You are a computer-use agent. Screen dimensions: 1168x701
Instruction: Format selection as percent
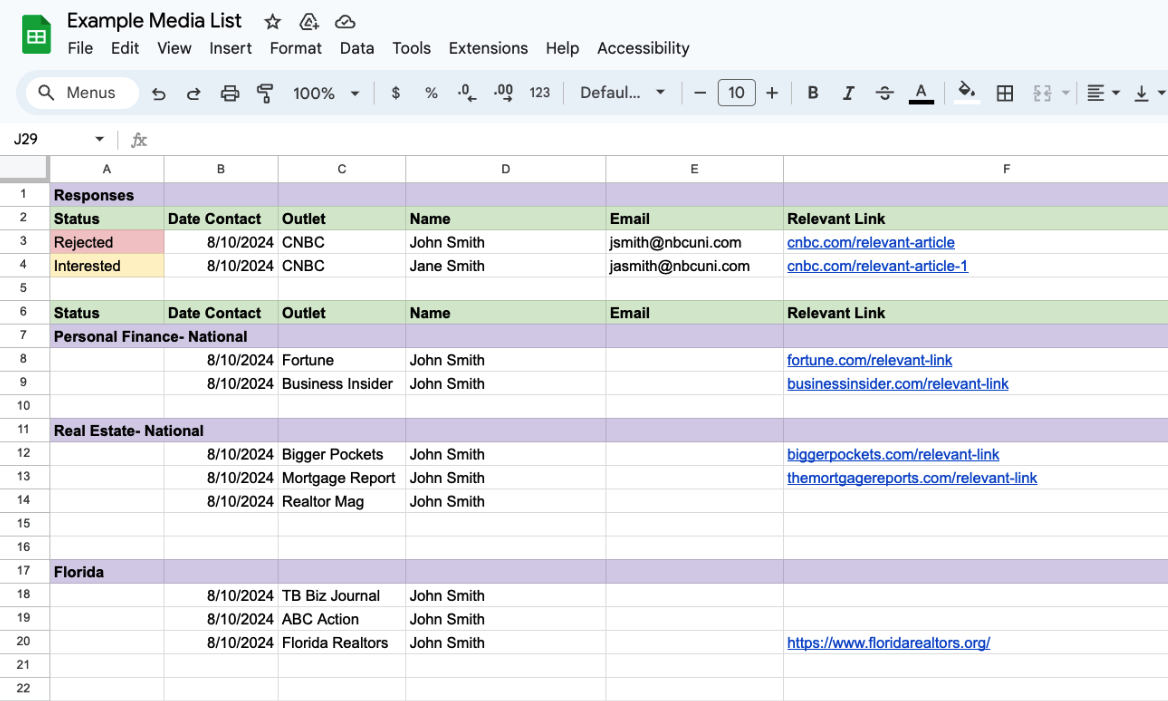click(431, 92)
